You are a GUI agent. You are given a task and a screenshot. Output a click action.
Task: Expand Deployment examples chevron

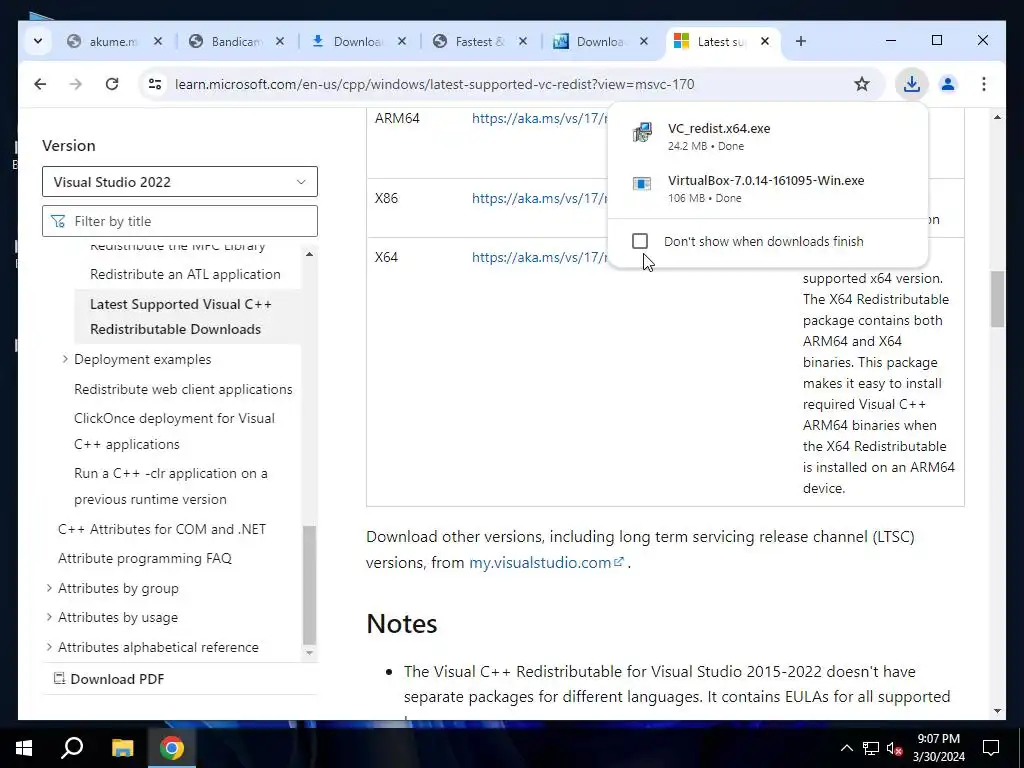tap(65, 359)
